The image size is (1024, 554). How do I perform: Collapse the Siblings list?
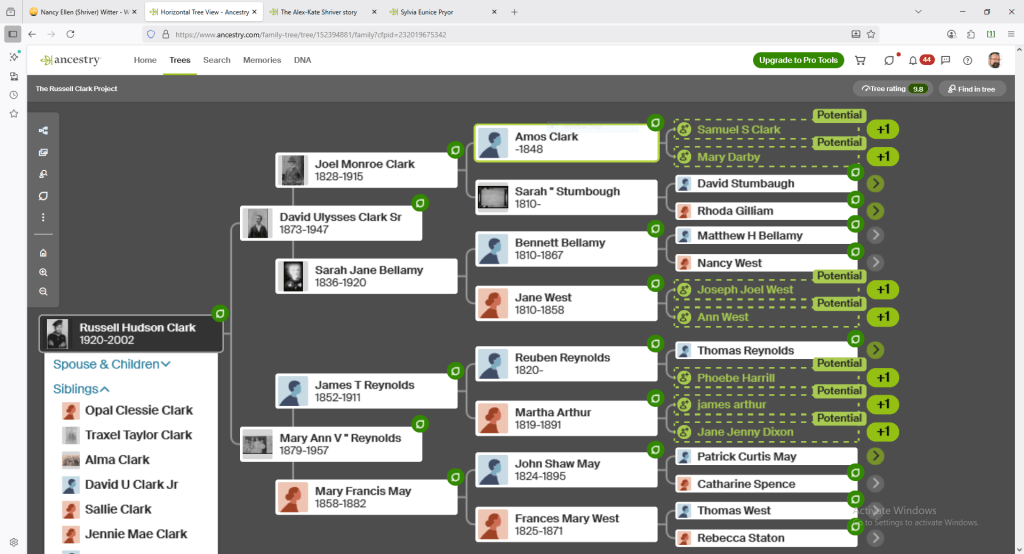(81, 389)
